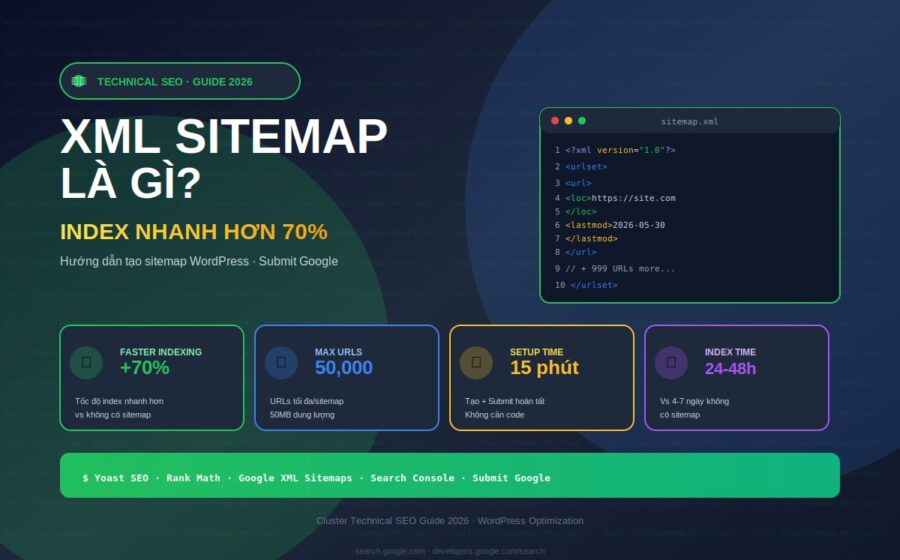Screen dimensions: 900x560
Task: Click the footer "Cluster Technical SEO Guide 2026" text
Action: pyautogui.click(x=393, y=521)
